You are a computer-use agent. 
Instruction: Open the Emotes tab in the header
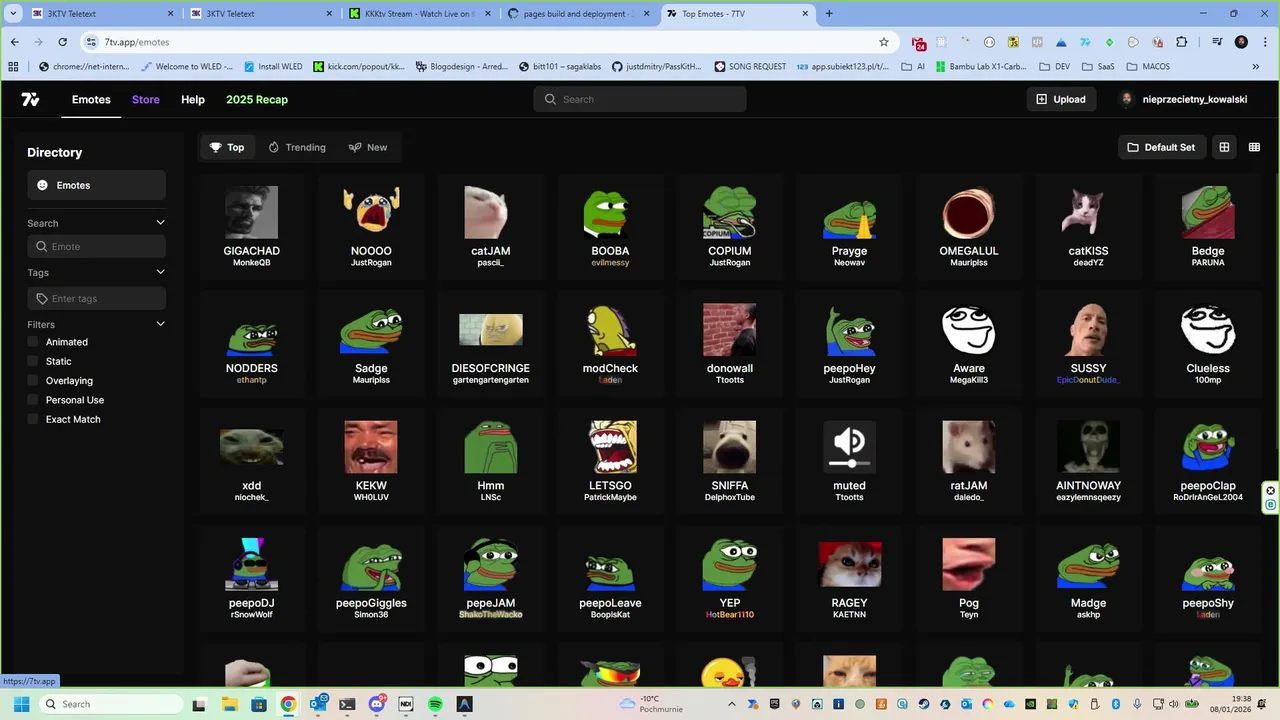coord(91,99)
